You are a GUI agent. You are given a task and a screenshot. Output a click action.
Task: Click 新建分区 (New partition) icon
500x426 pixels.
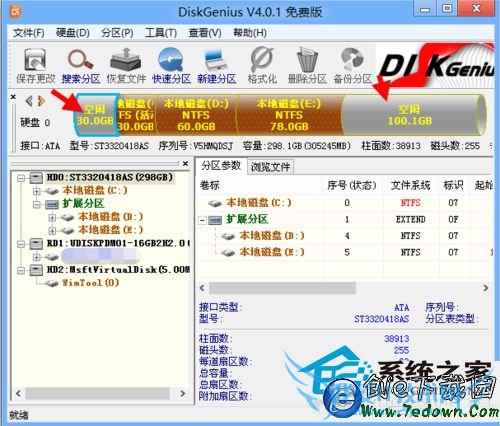[216, 66]
